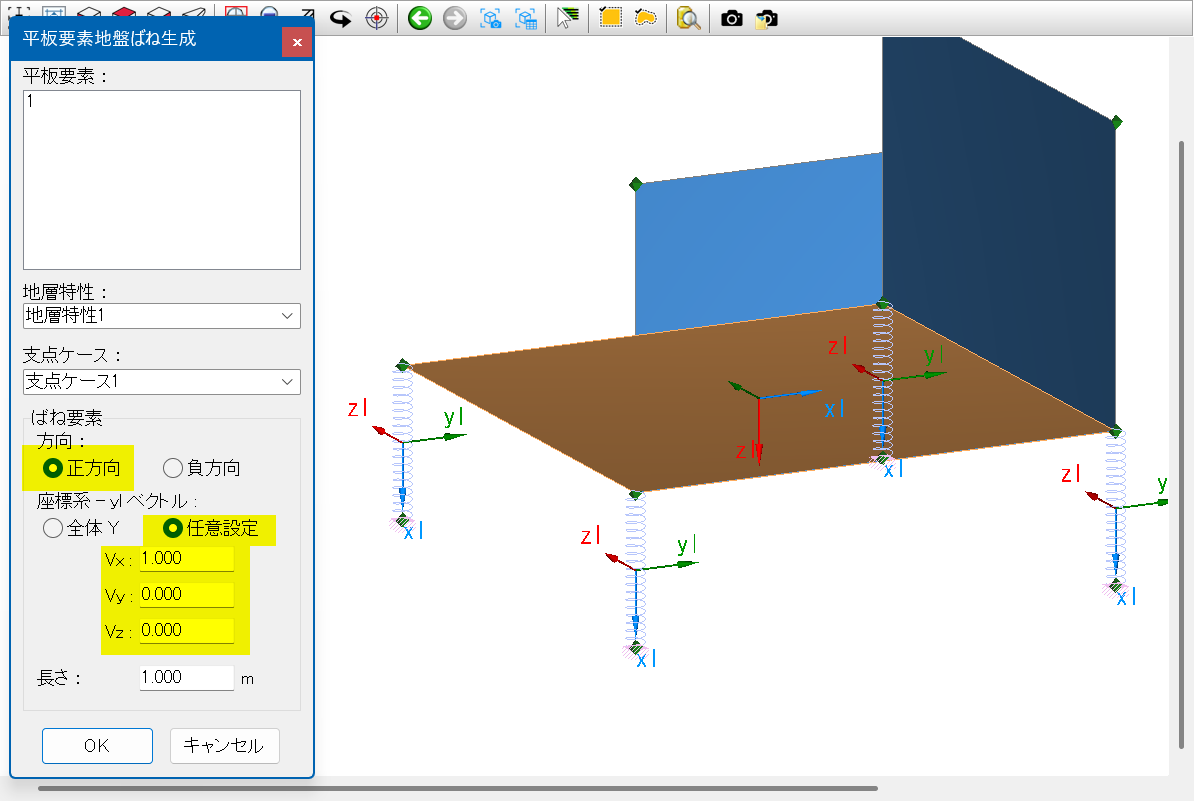The image size is (1194, 801).
Task: Open the 地層特性 dropdown
Action: tap(161, 316)
